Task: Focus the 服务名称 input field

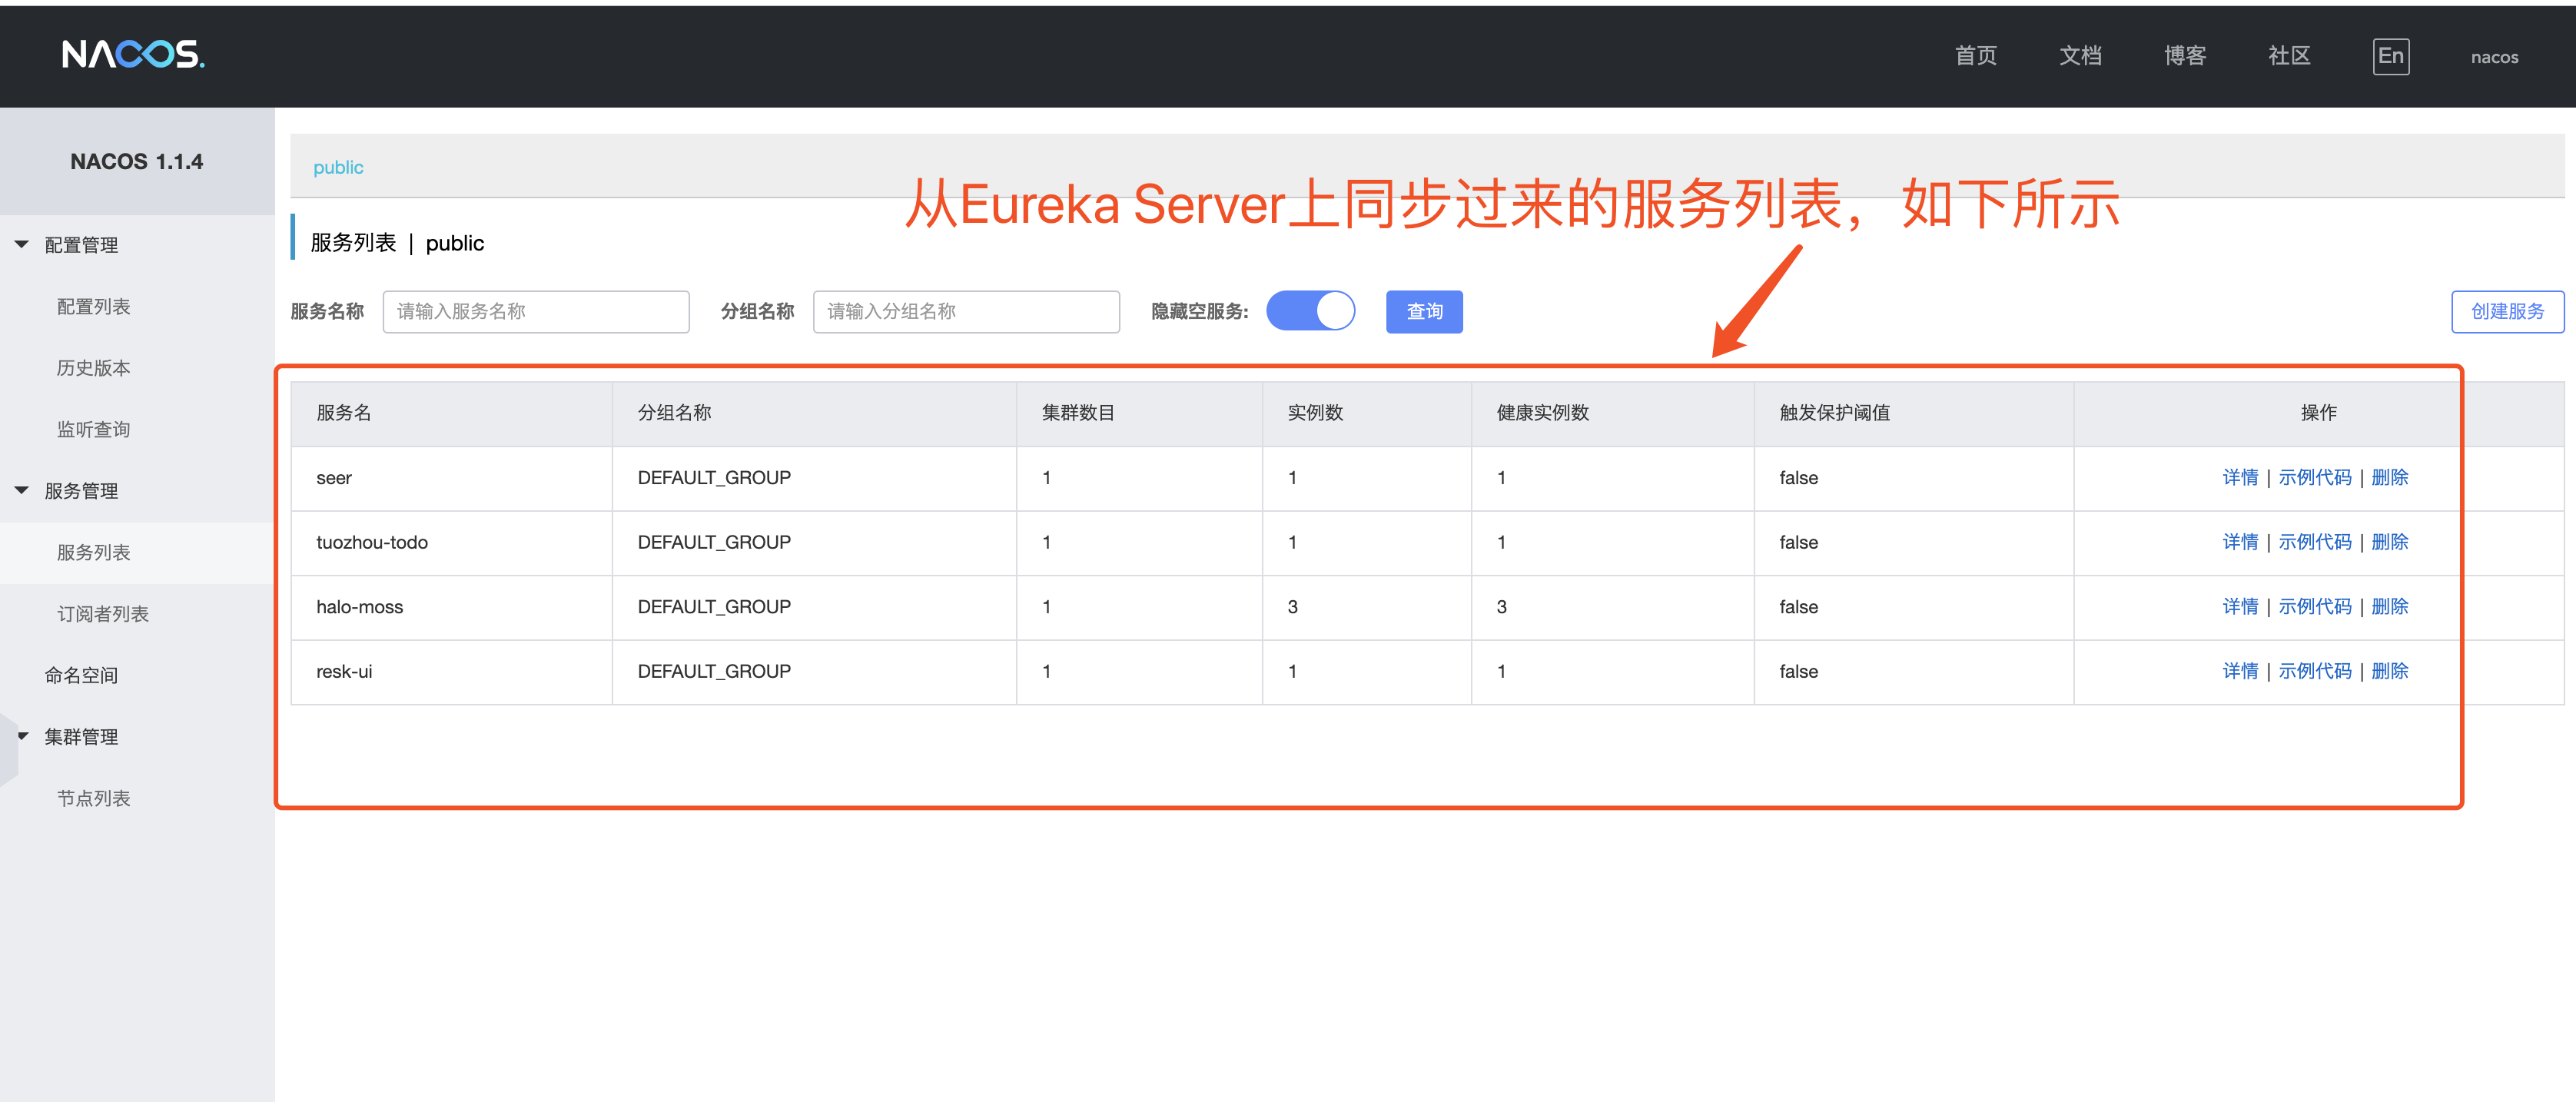Action: pos(536,312)
